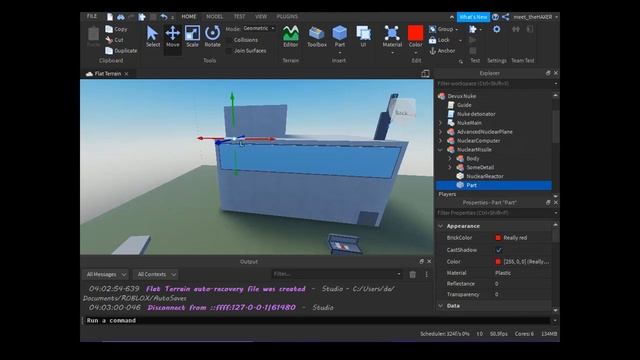The height and width of the screenshot is (360, 640).
Task: Open the Color swatch dropdown arrow
Action: (x=416, y=53)
